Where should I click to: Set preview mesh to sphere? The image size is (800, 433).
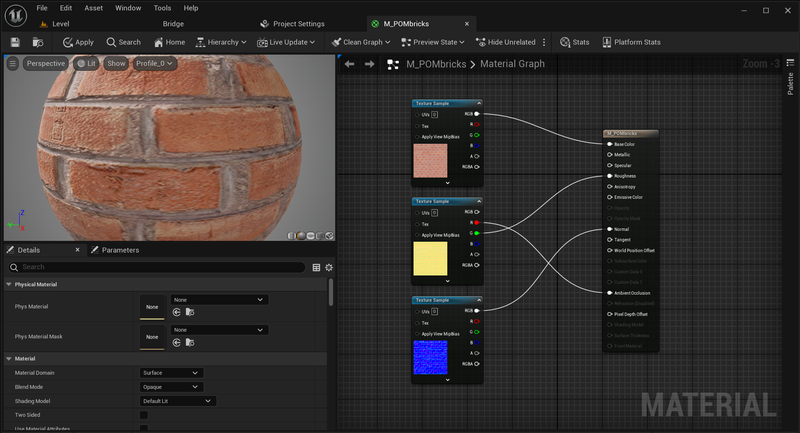301,236
